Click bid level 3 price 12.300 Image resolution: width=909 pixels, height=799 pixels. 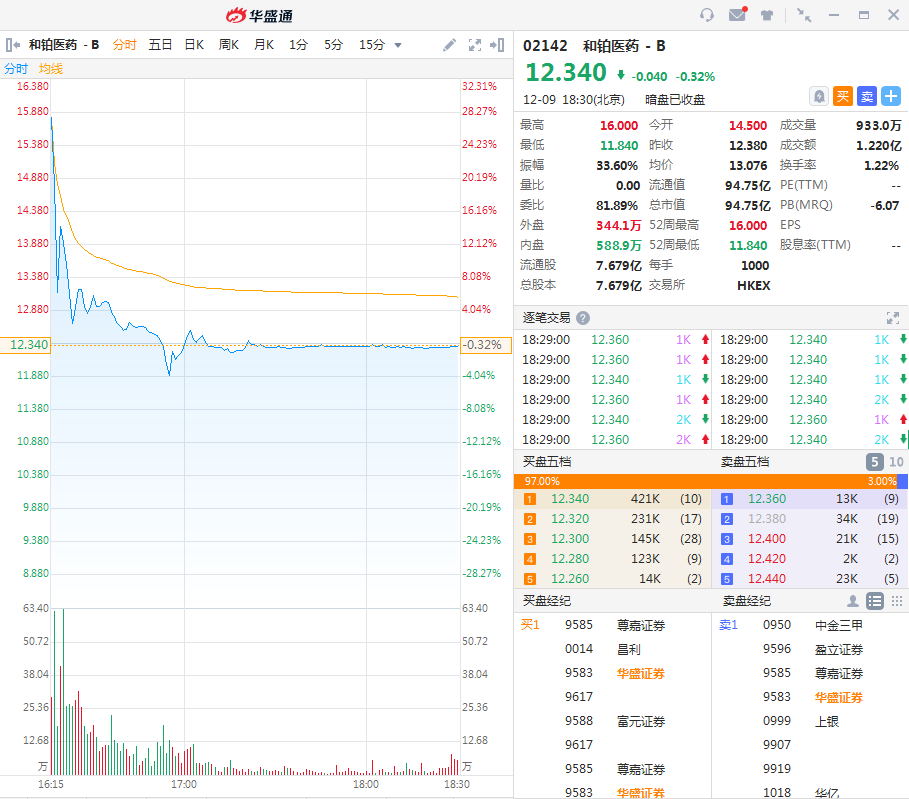coord(570,539)
